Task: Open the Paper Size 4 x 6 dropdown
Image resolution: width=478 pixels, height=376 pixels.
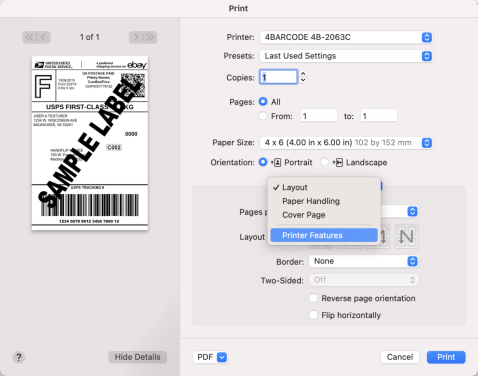Action: point(346,143)
